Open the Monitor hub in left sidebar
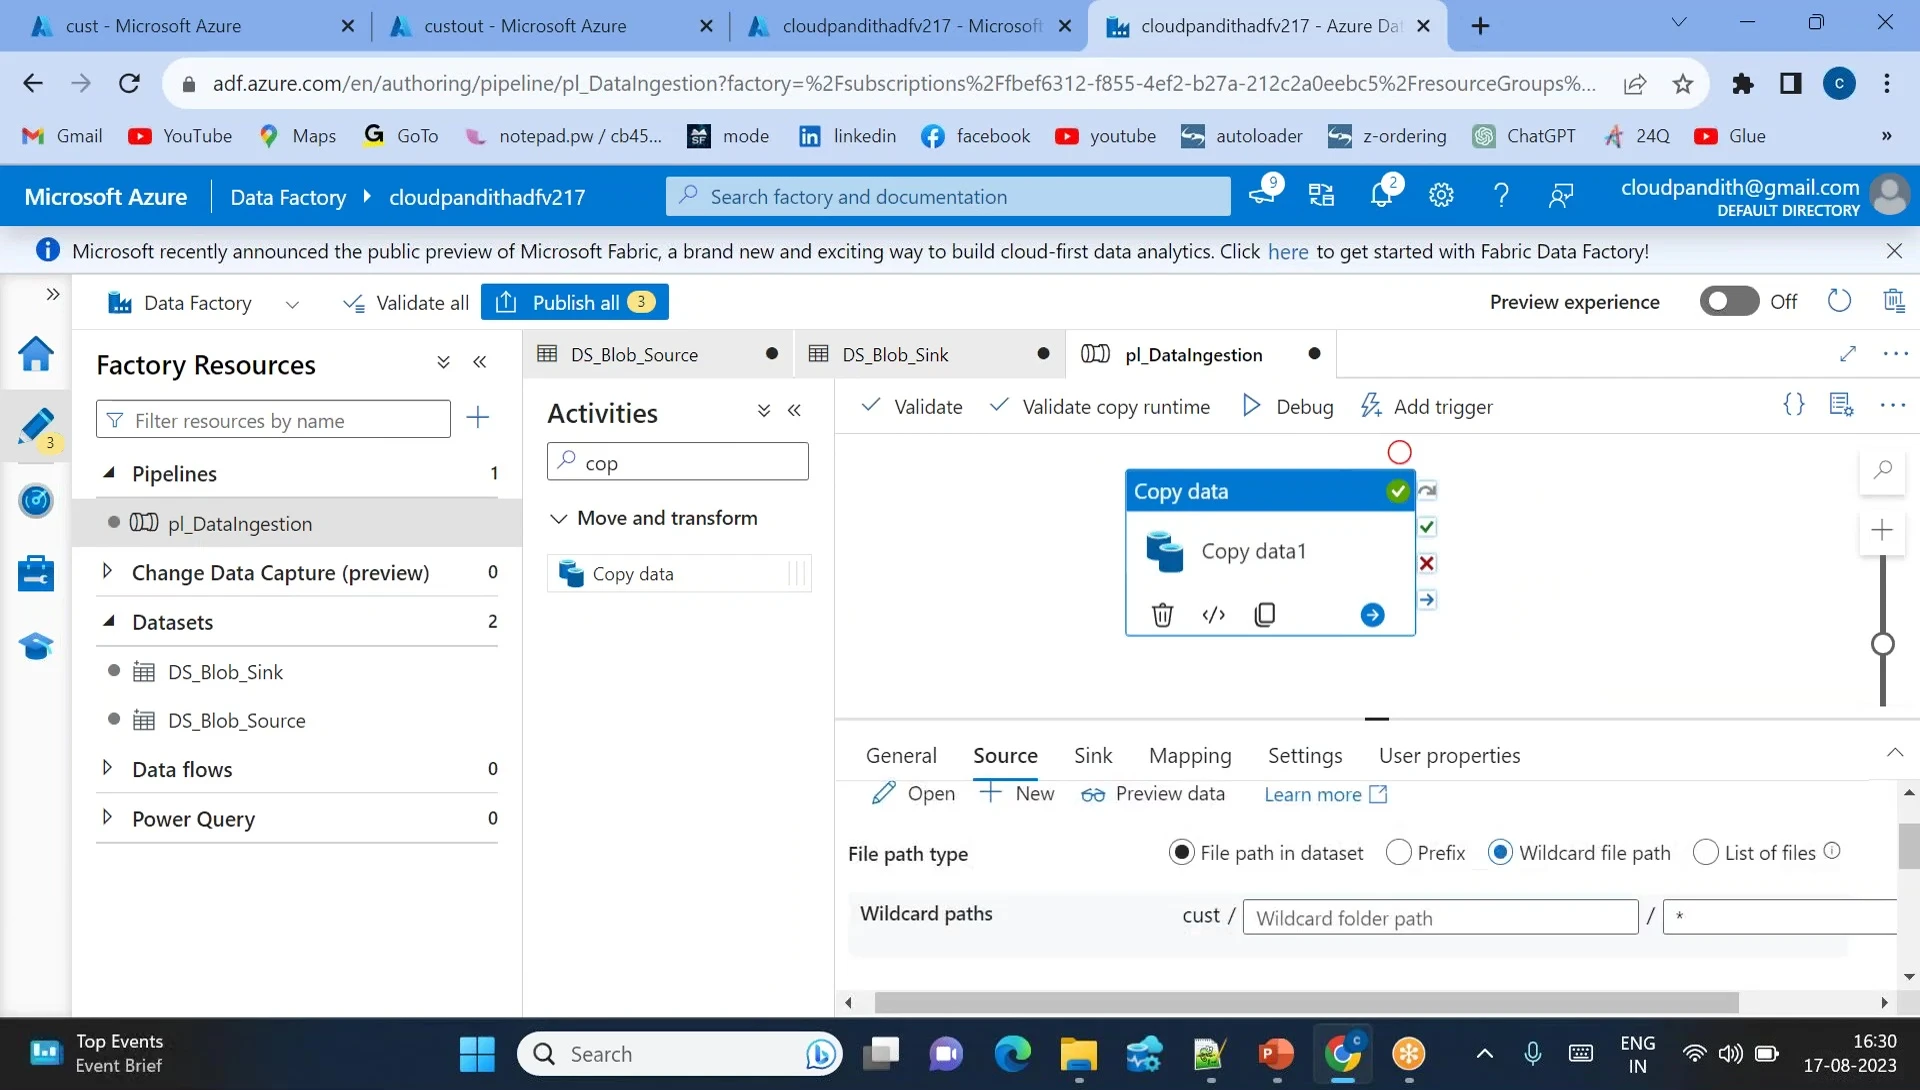Image resolution: width=1920 pixels, height=1090 pixels. click(x=36, y=502)
